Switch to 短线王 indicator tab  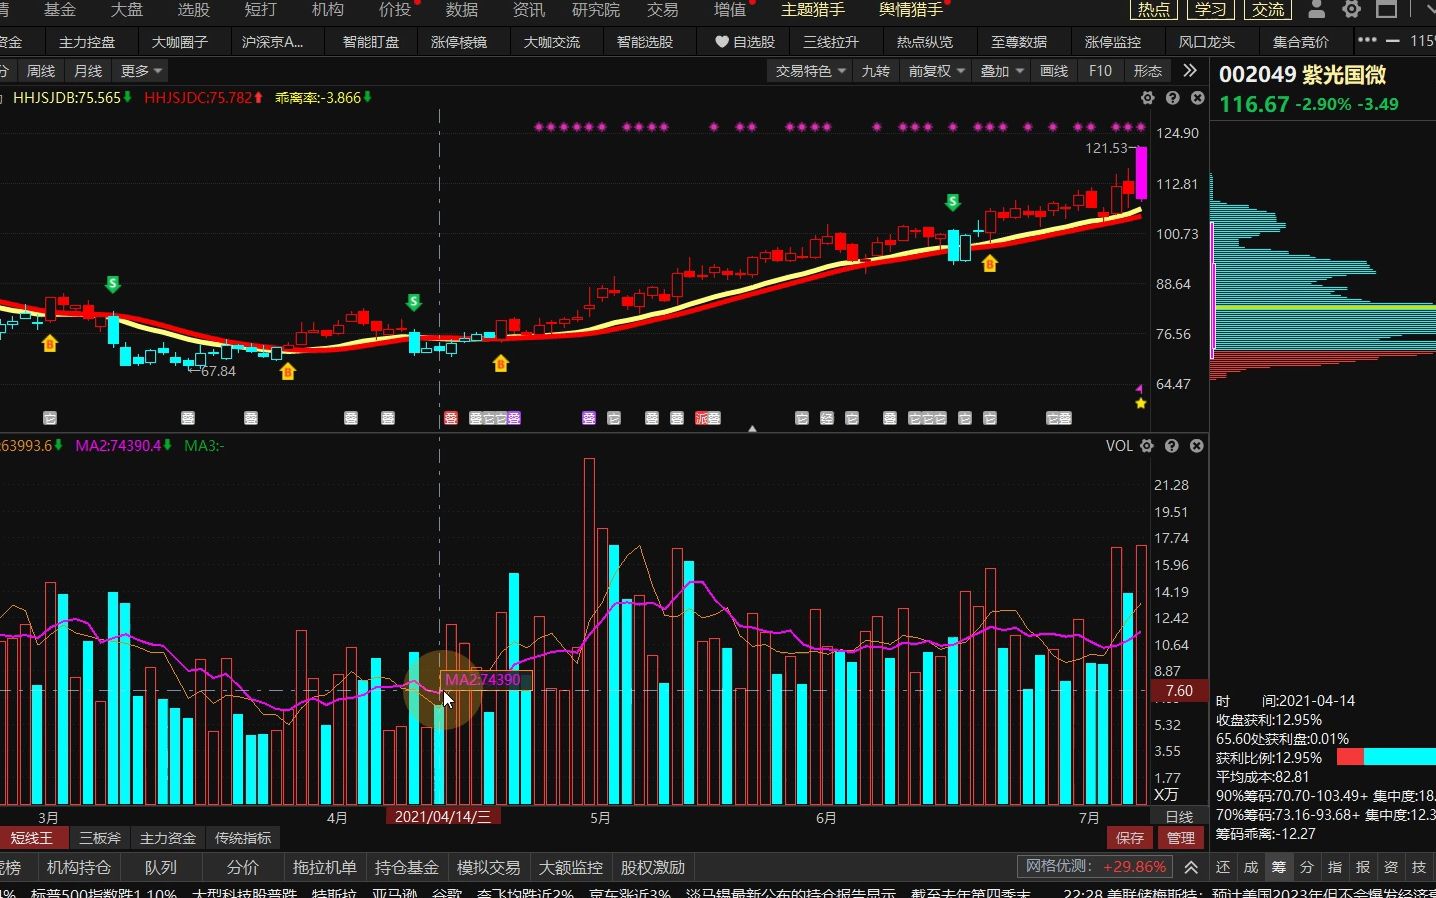pos(32,838)
